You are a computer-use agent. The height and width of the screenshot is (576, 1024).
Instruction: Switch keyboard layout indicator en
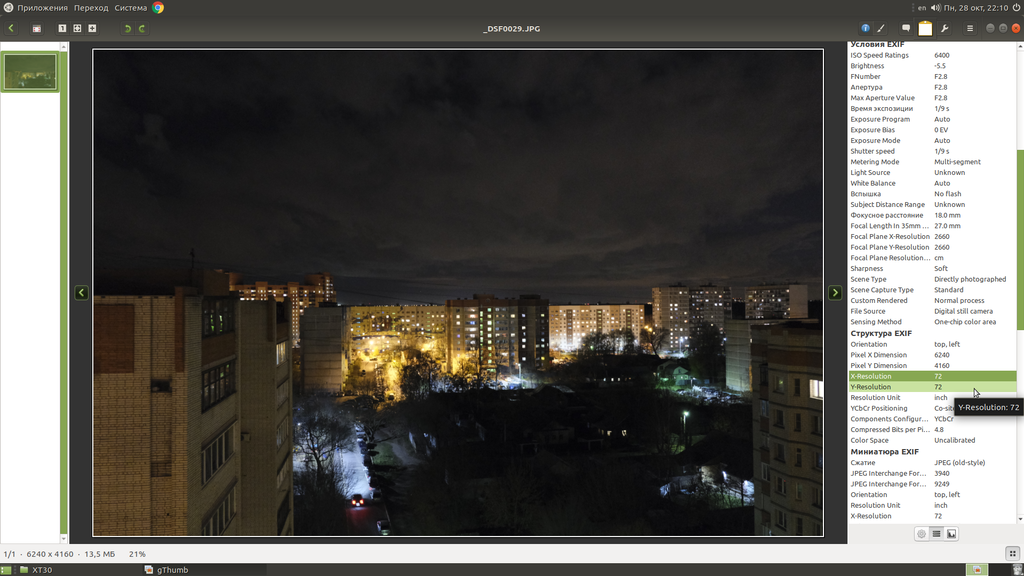pos(921,8)
